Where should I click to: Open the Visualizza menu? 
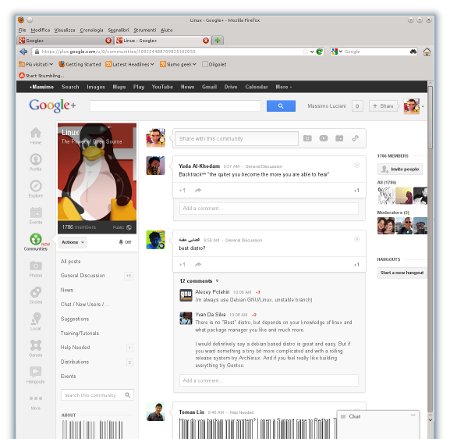[x=65, y=30]
